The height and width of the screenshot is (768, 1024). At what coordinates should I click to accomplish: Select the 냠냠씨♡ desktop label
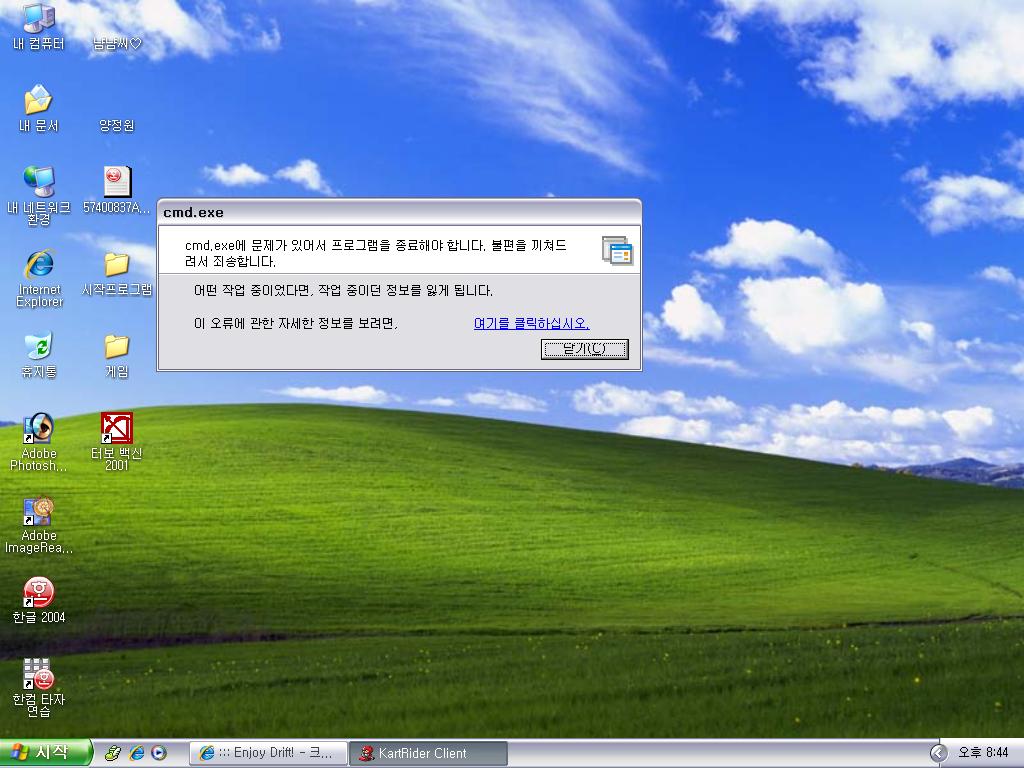point(117,44)
